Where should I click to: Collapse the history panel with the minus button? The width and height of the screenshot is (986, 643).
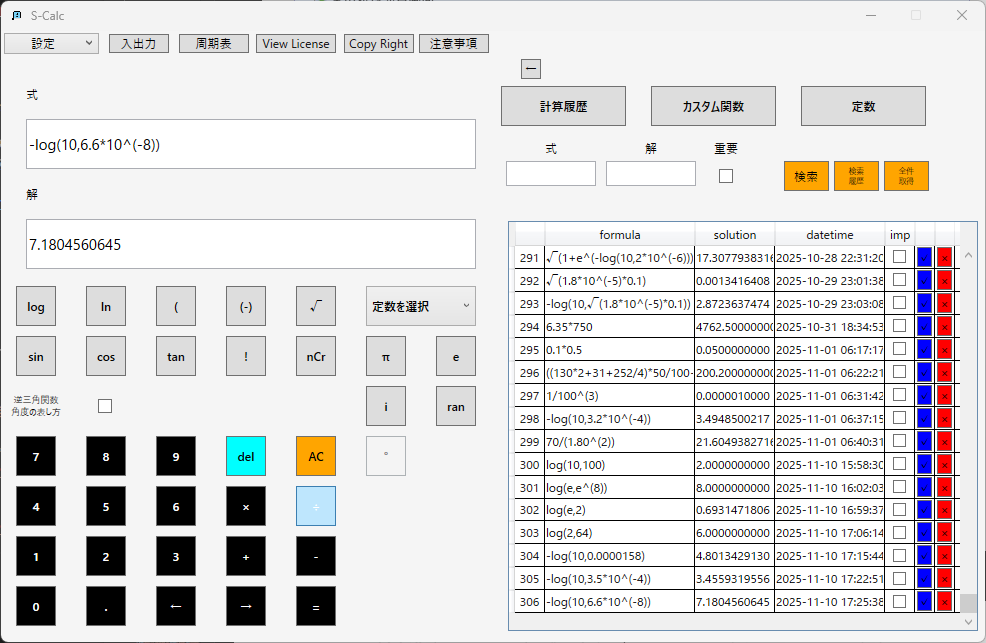pyautogui.click(x=531, y=68)
